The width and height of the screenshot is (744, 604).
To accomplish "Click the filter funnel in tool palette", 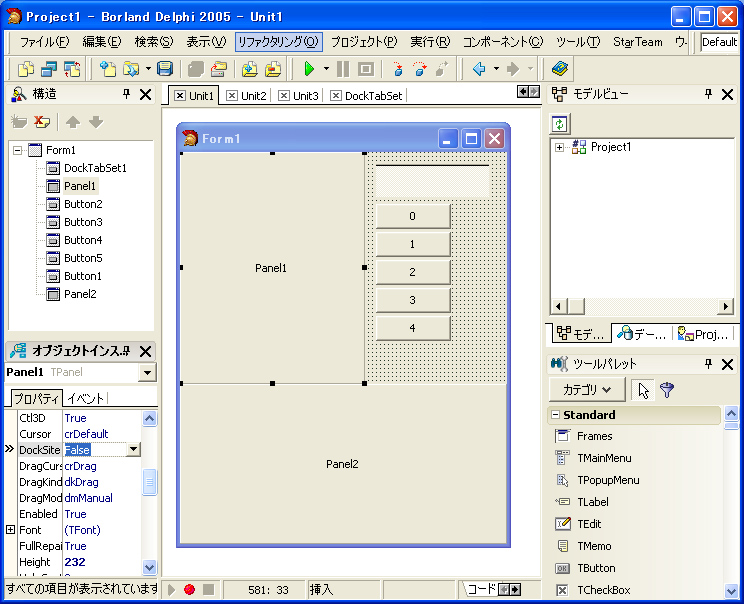I will click(x=667, y=390).
